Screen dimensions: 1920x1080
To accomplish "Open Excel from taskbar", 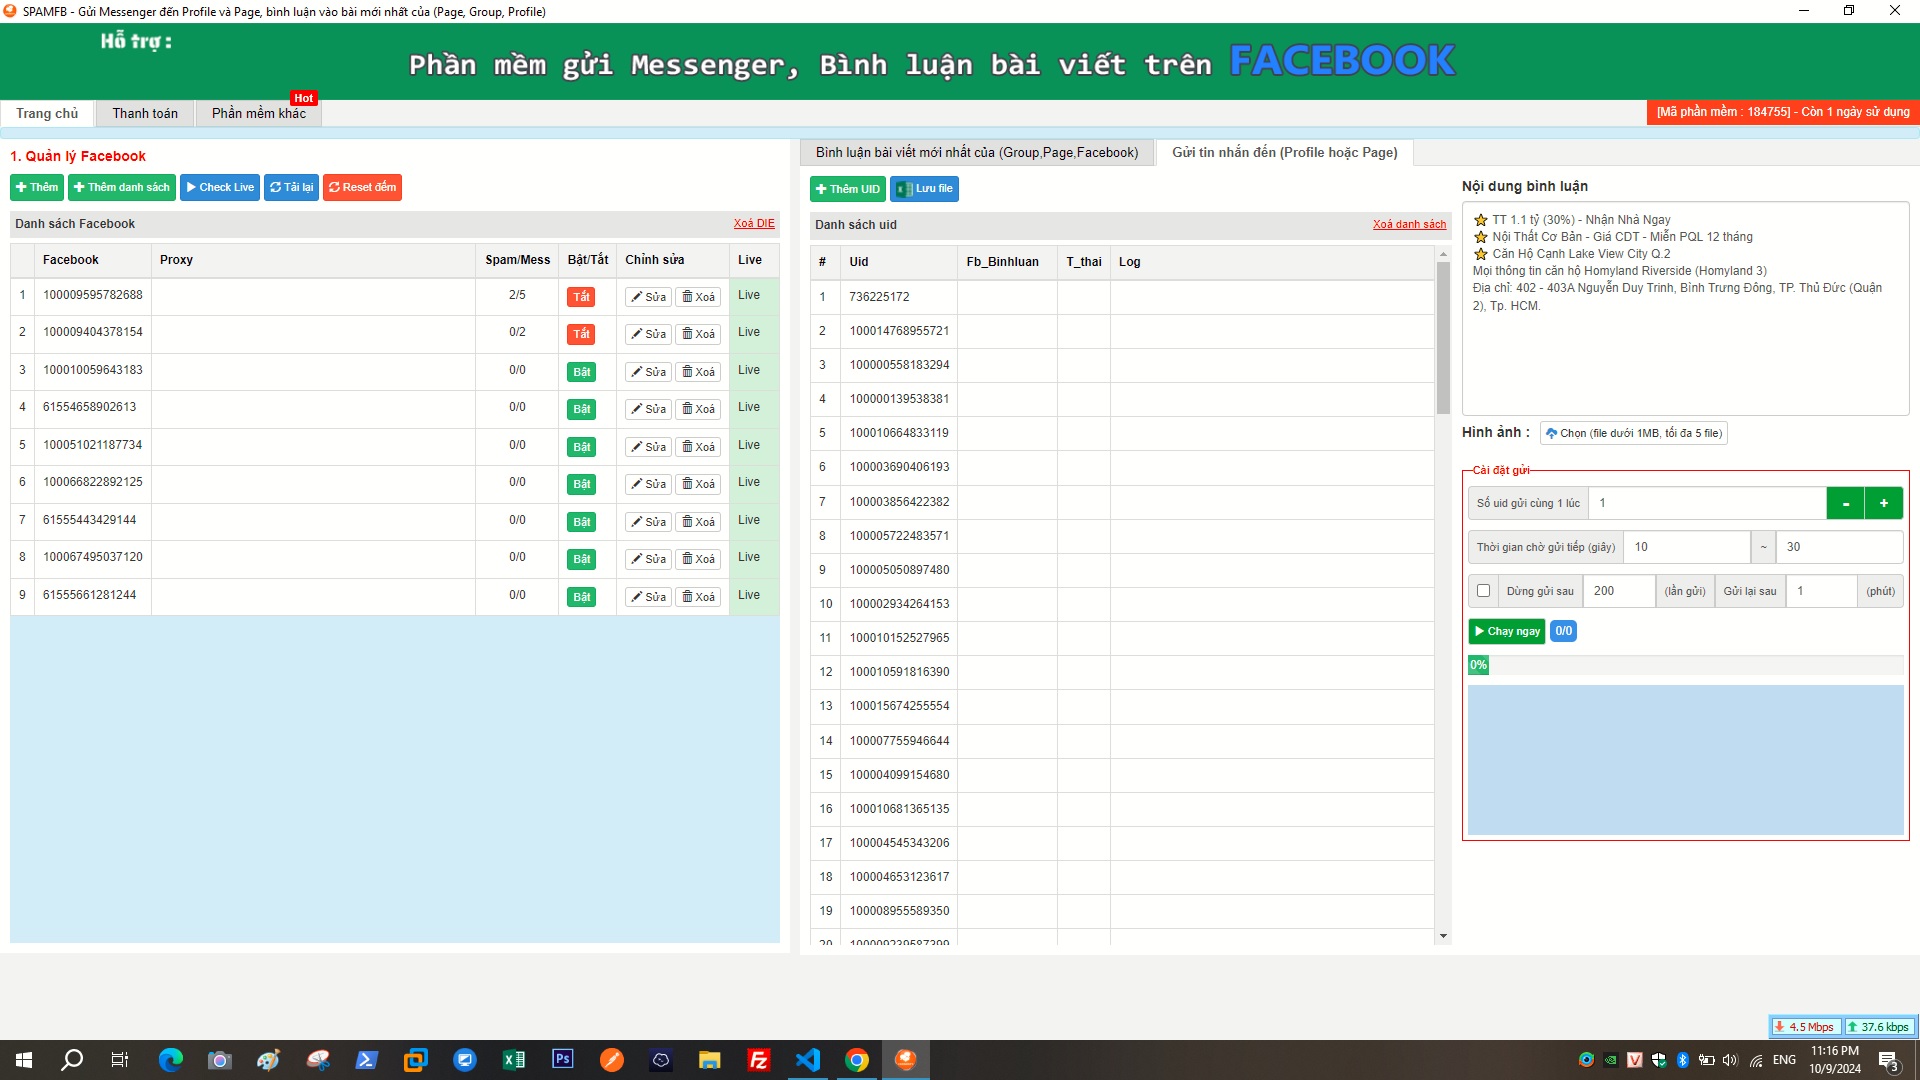I will [x=514, y=1060].
